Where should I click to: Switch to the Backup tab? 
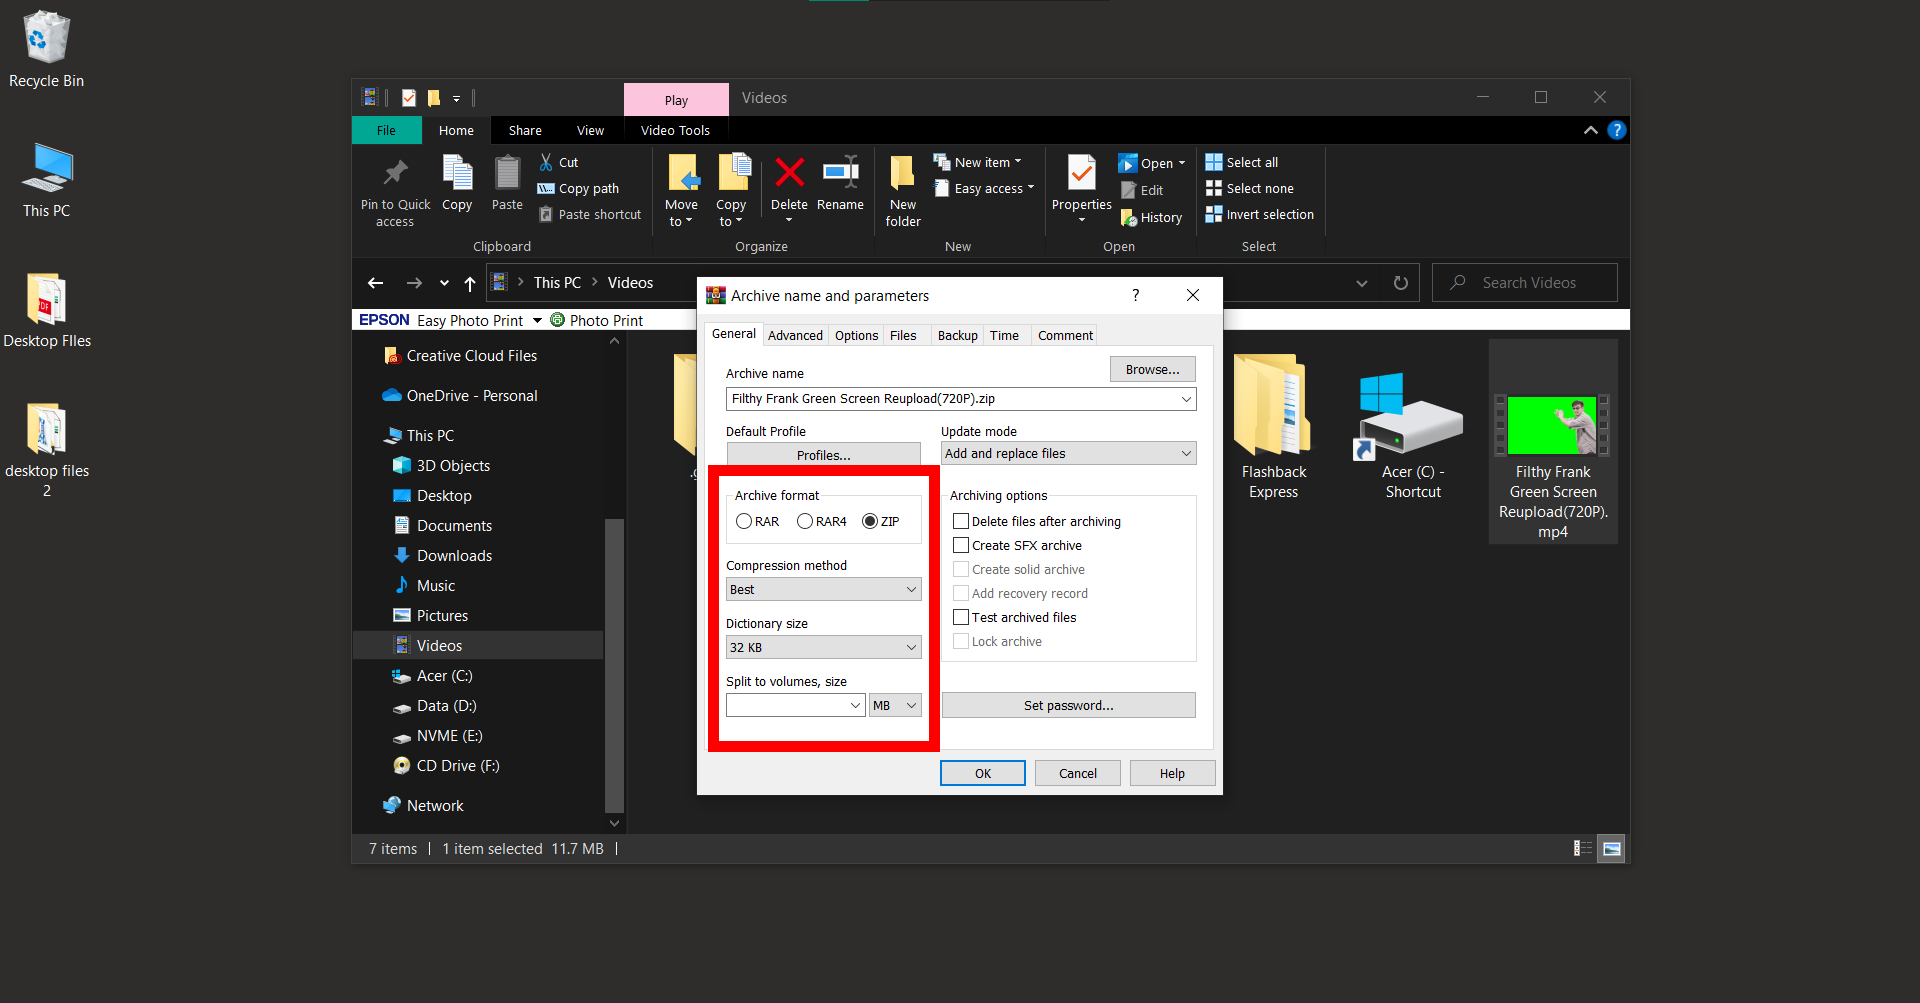pyautogui.click(x=956, y=335)
